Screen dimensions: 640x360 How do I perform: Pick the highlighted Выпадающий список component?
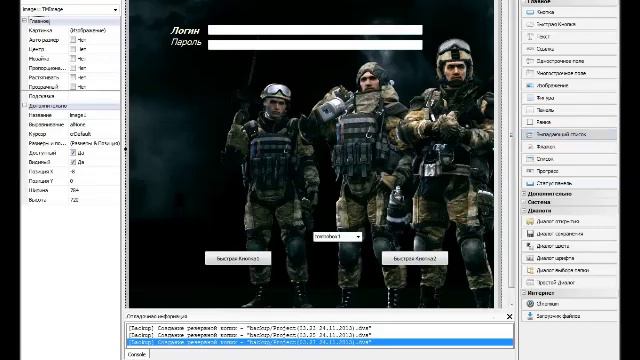[569, 134]
